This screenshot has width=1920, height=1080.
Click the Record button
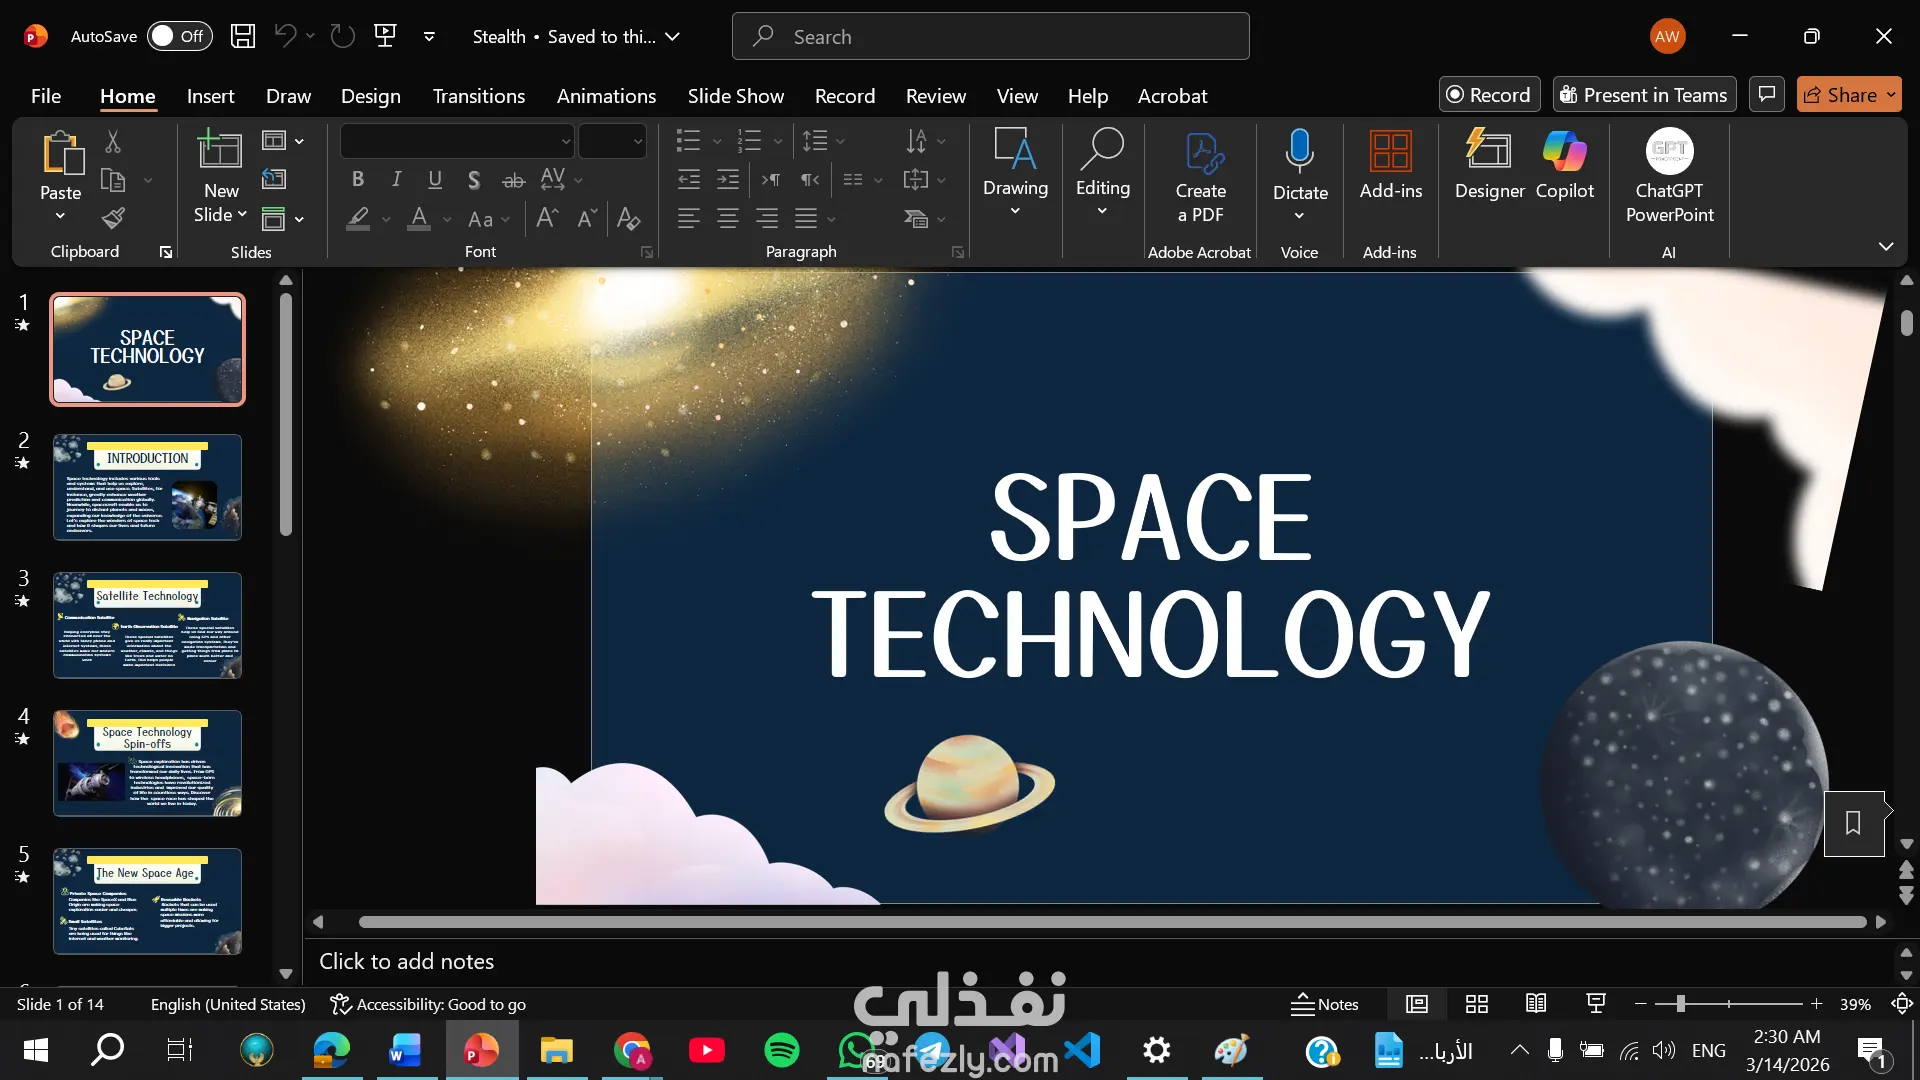(1489, 94)
